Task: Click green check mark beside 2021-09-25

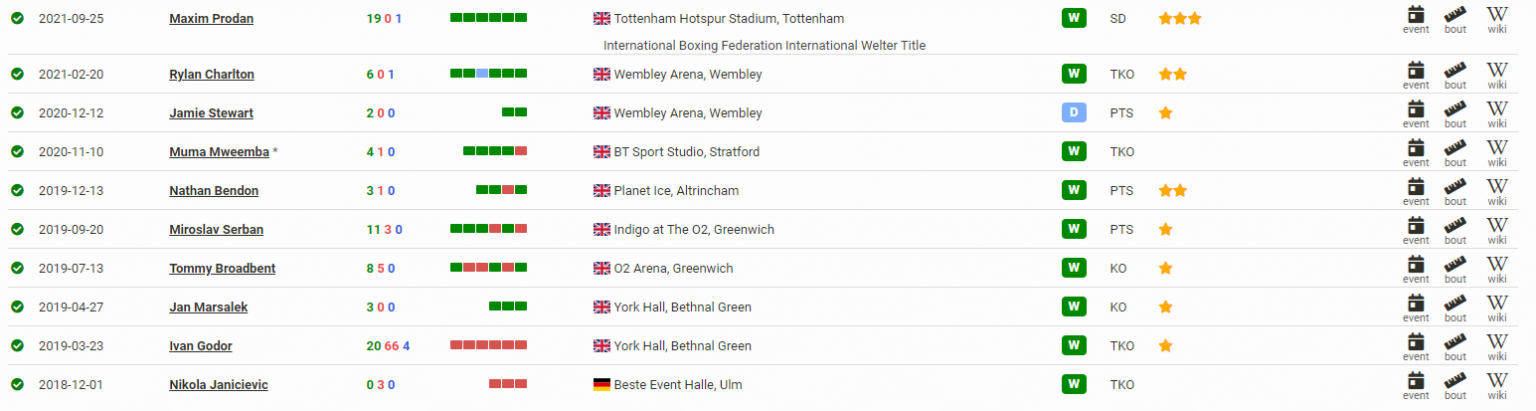Action: [x=17, y=19]
